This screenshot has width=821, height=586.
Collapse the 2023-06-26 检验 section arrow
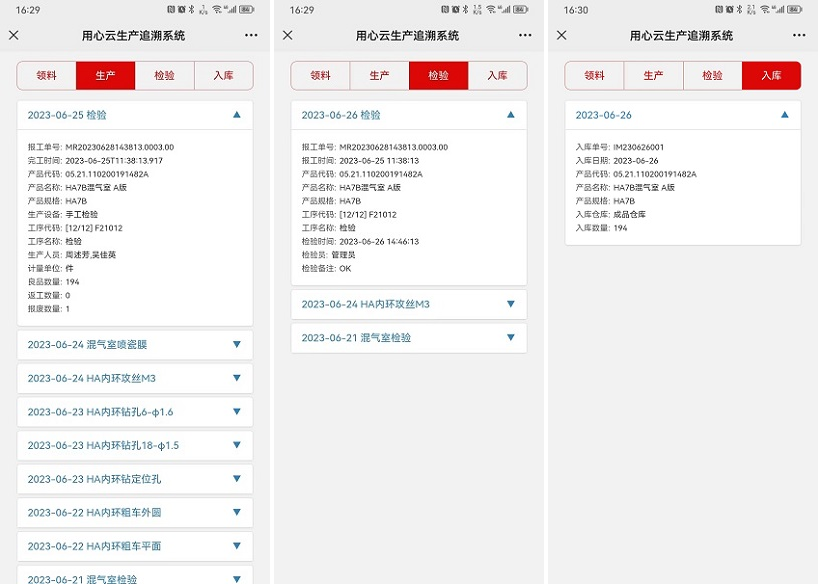pos(511,115)
